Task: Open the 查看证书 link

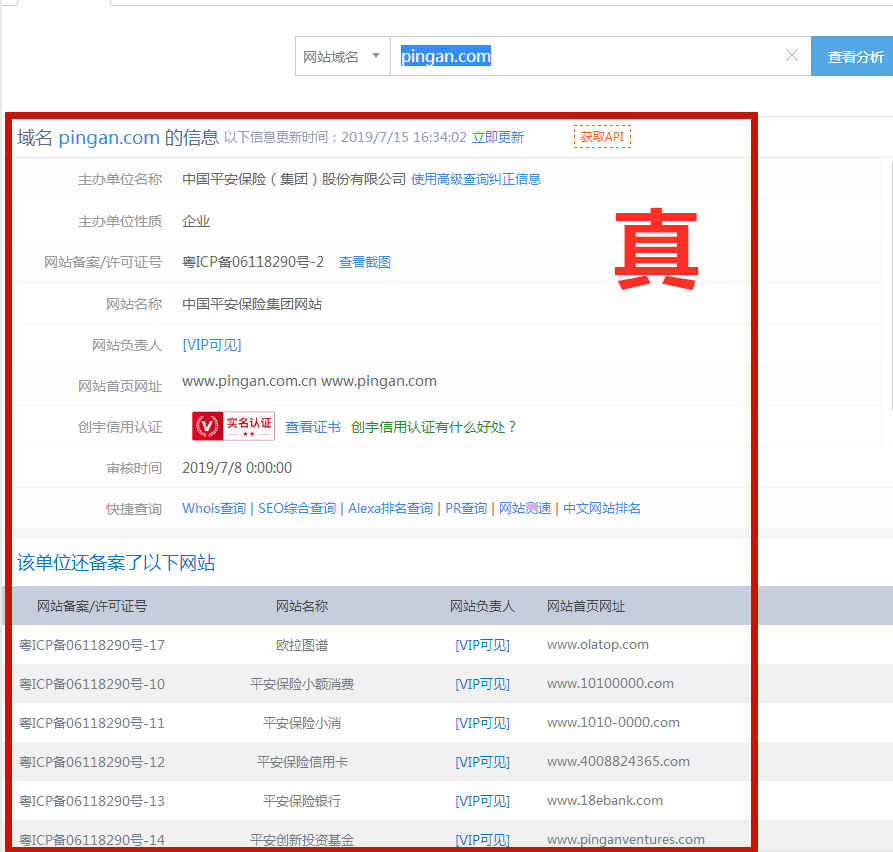Action: [x=313, y=427]
